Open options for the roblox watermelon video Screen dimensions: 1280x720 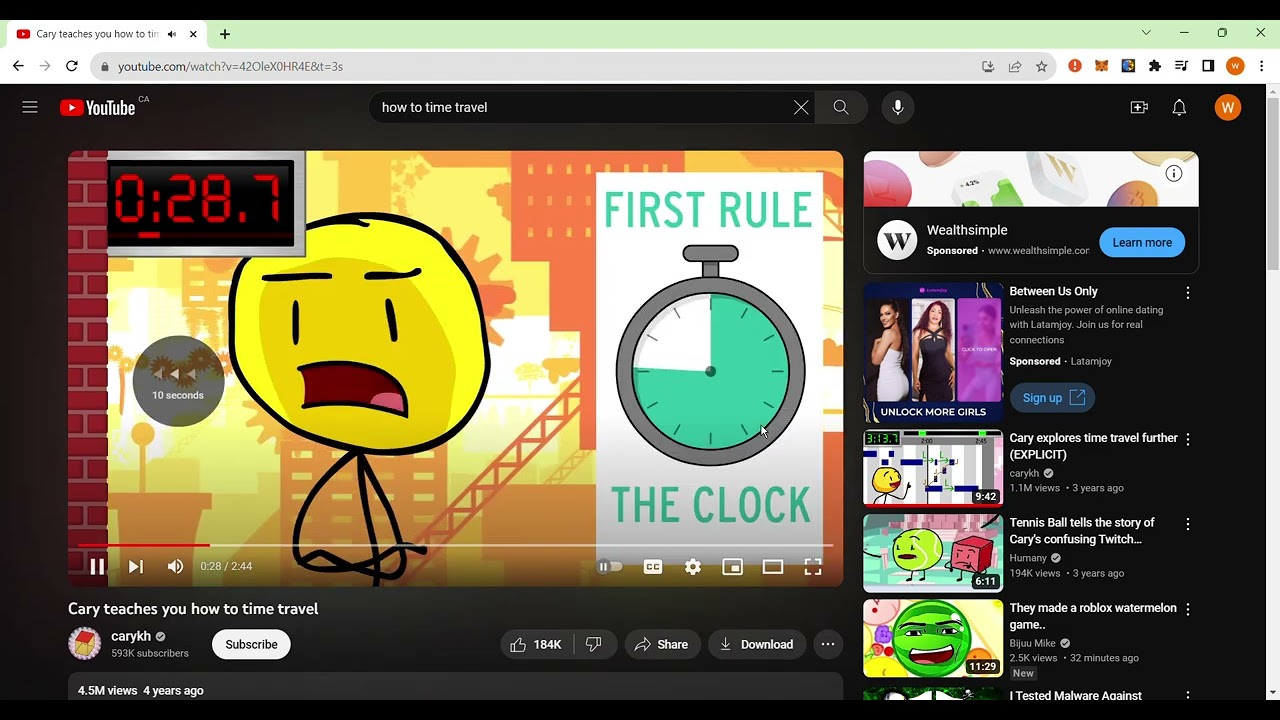1188,610
